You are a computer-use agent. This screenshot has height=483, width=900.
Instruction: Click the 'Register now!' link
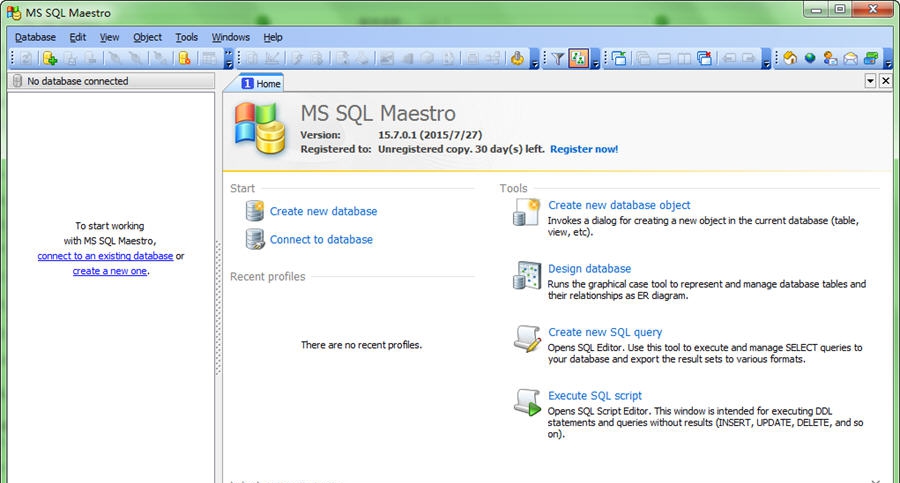coord(584,149)
